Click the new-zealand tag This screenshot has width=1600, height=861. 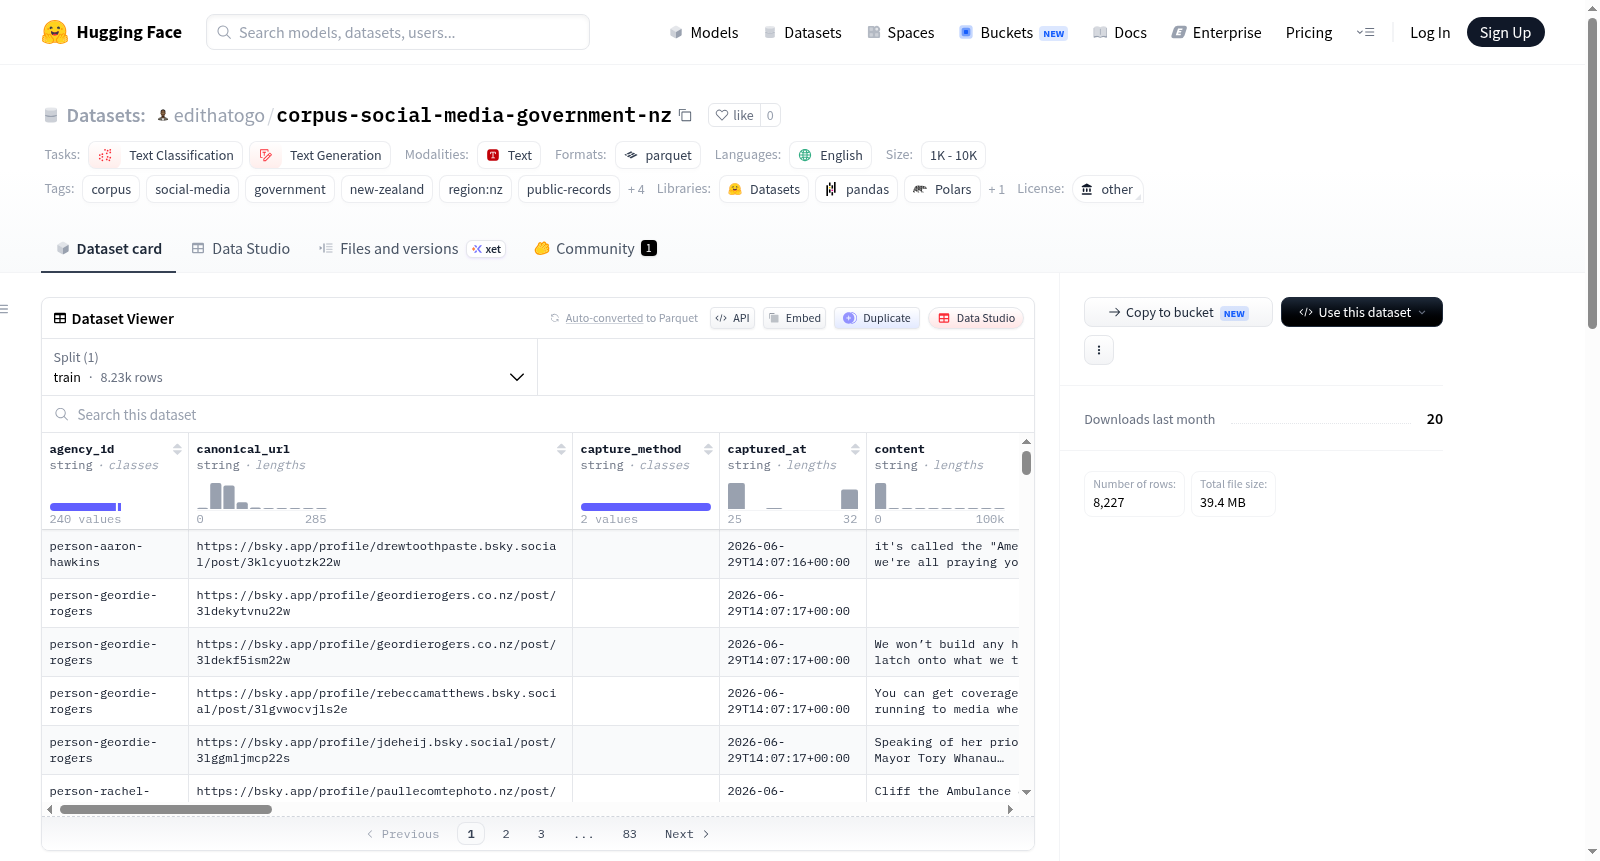click(387, 189)
